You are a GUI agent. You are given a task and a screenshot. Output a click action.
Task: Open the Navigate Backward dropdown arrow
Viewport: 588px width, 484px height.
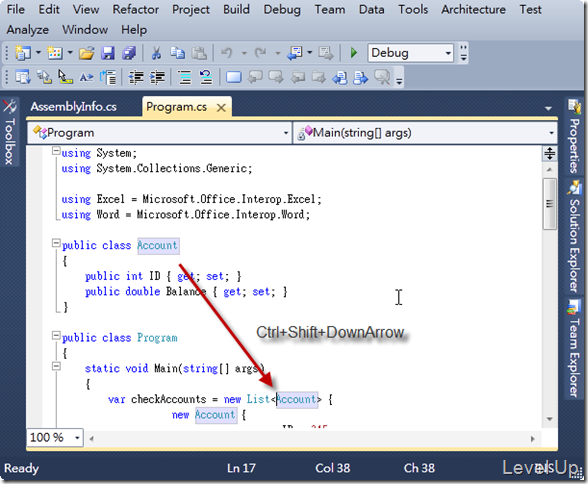pyautogui.click(x=310, y=53)
